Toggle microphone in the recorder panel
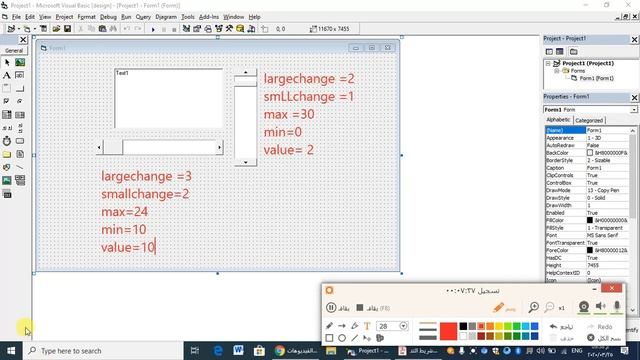 tap(617, 307)
